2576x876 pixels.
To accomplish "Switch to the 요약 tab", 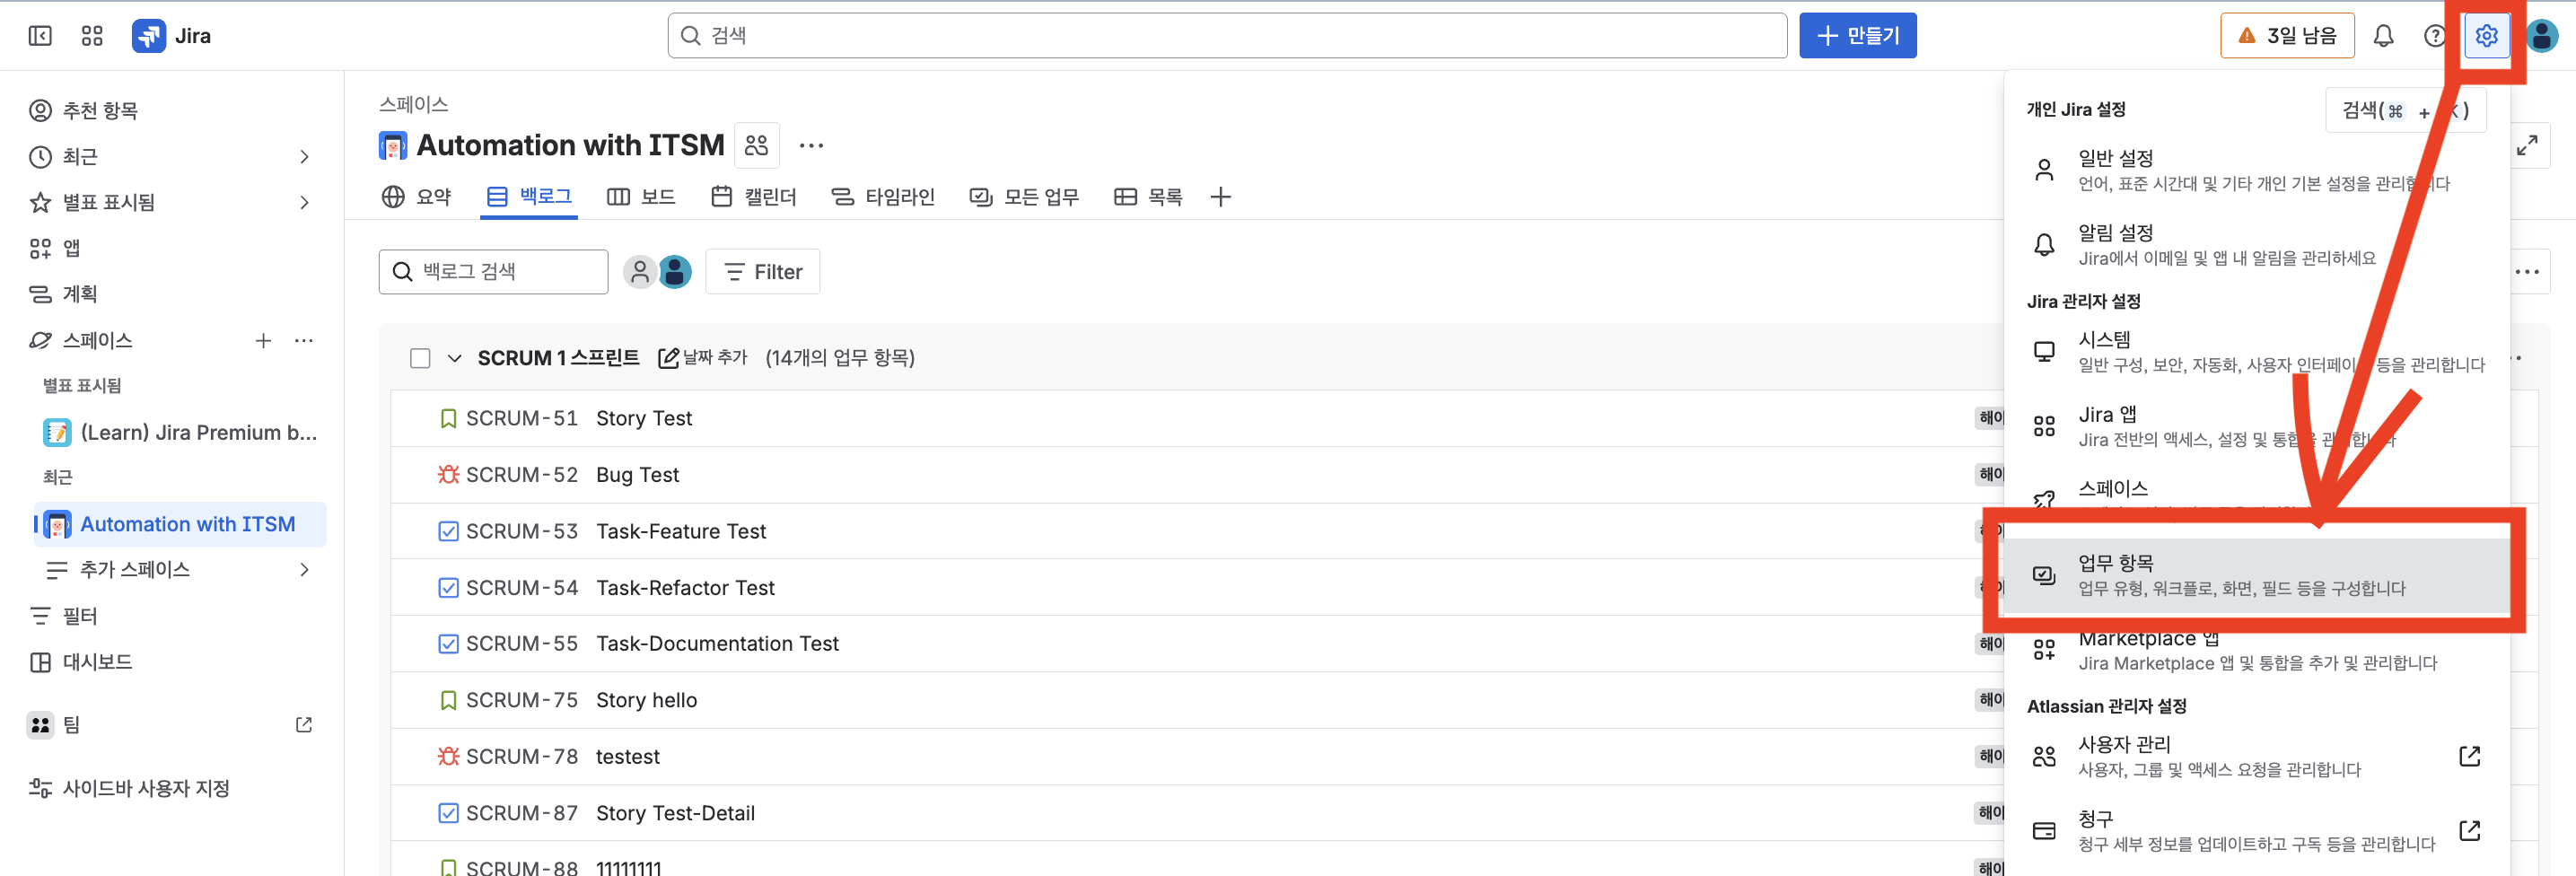I will point(417,197).
